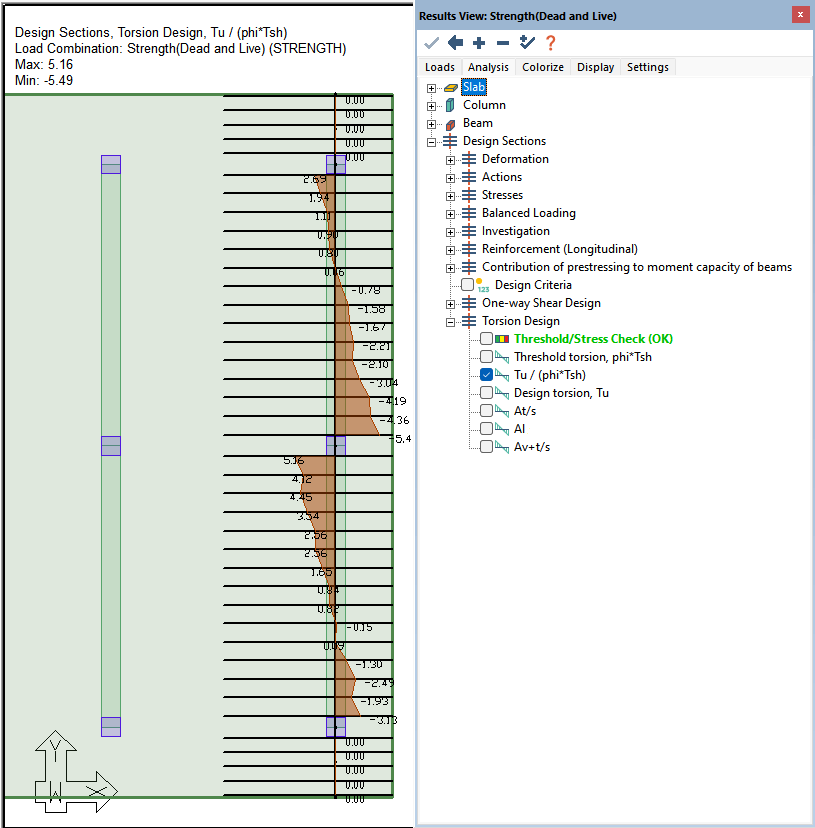This screenshot has height=828, width=815.
Task: Expand the Beam tree node
Action: 432,124
